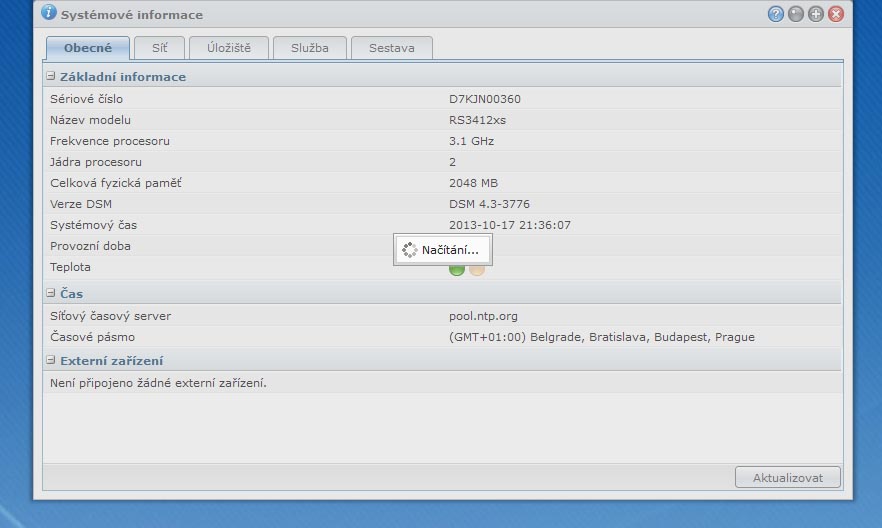Collapse the Externí zařízení section
The image size is (882, 528).
coord(51,360)
